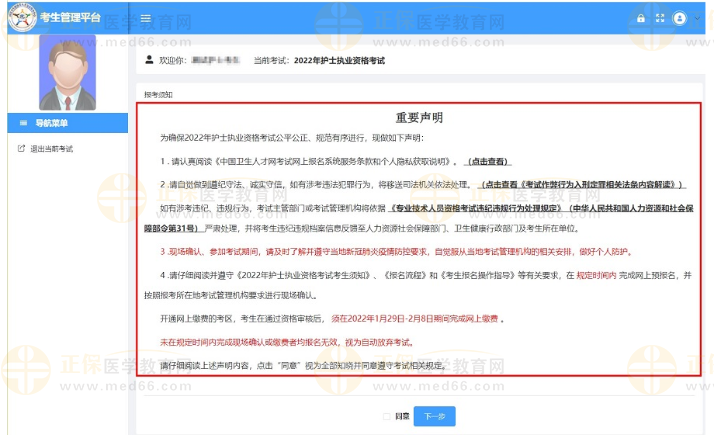
Task: Open the user account dropdown arrow
Action: click(696, 19)
